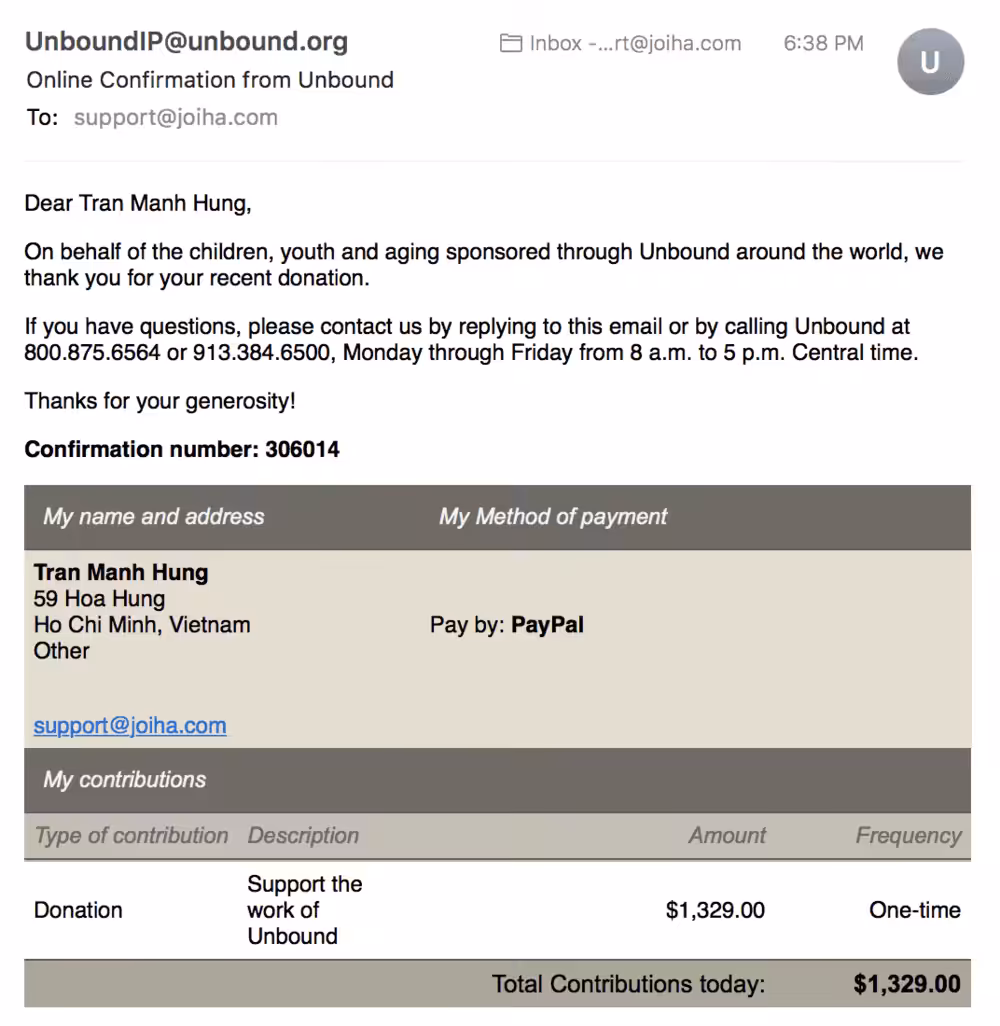Click My name and address header
The width and height of the screenshot is (1000, 1026).
(154, 516)
